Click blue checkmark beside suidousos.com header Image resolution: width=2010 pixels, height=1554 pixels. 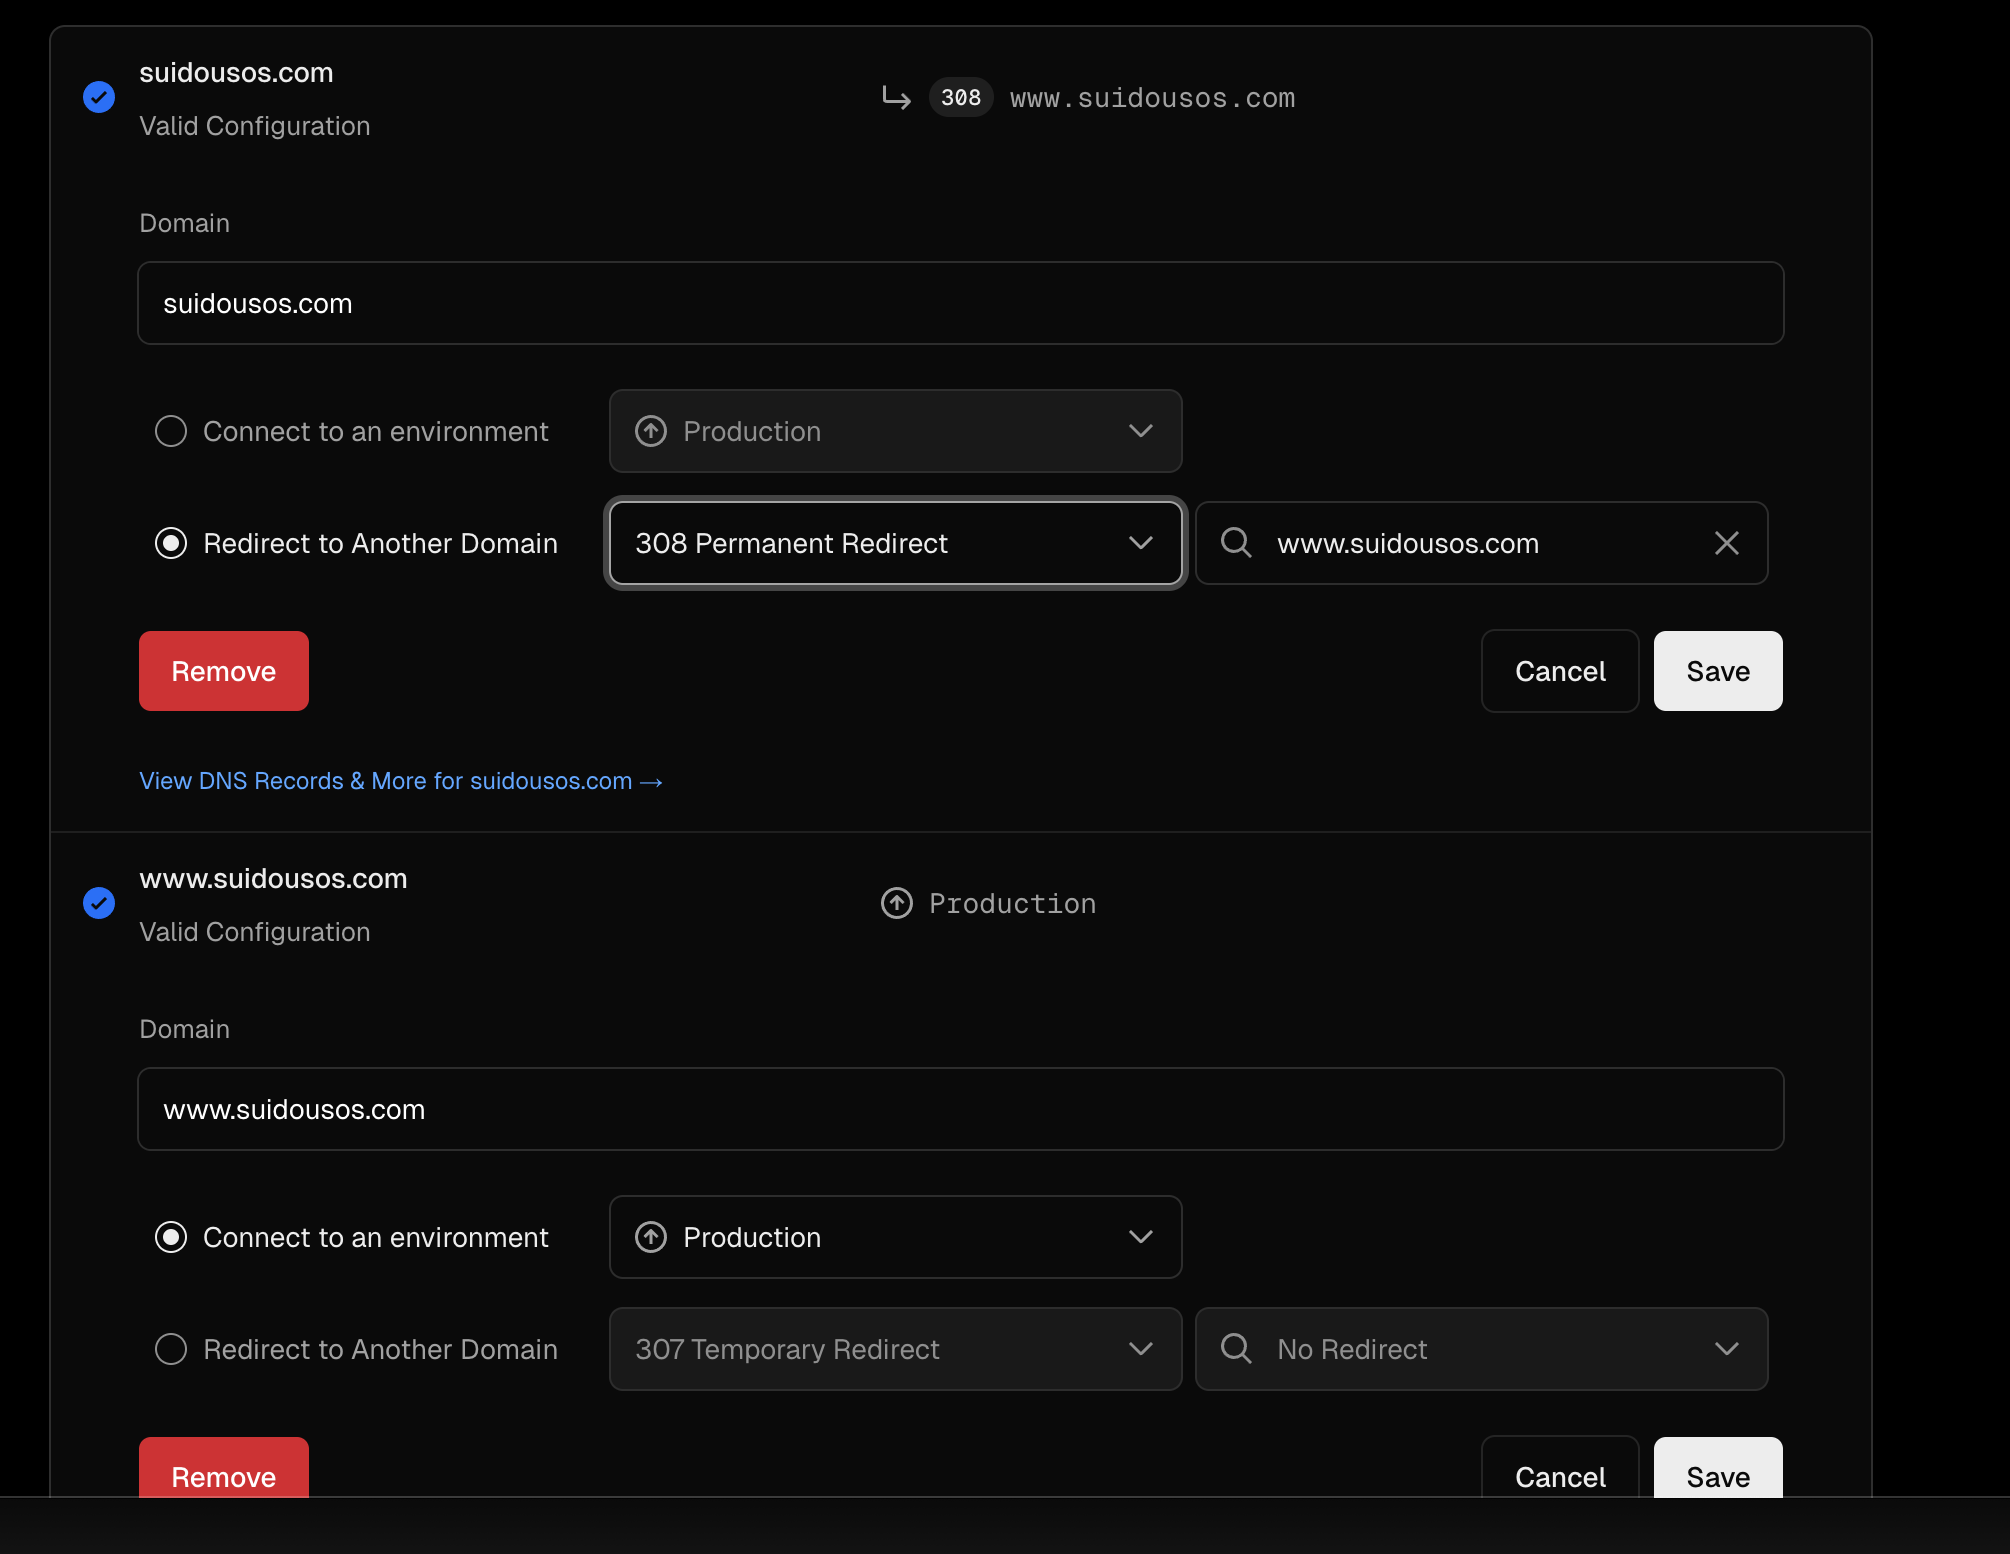[99, 97]
